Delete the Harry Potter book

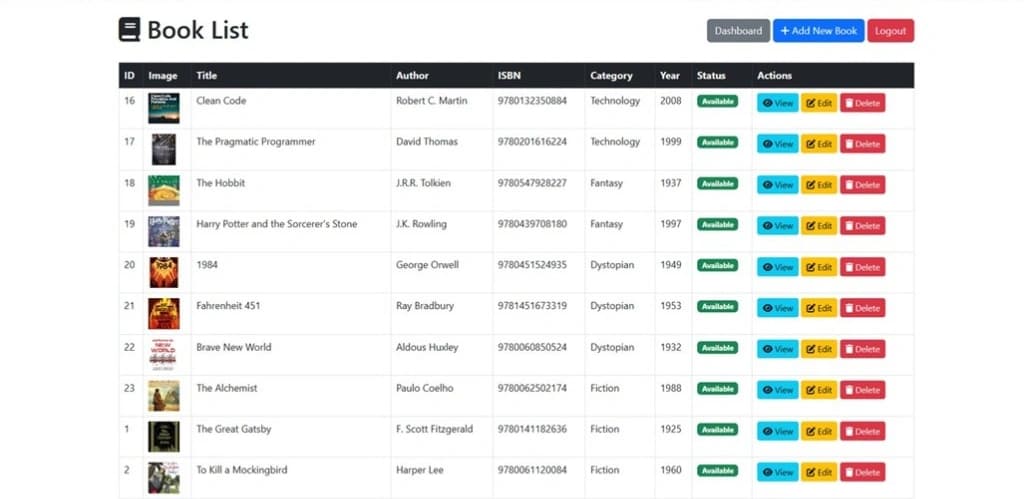[862, 225]
